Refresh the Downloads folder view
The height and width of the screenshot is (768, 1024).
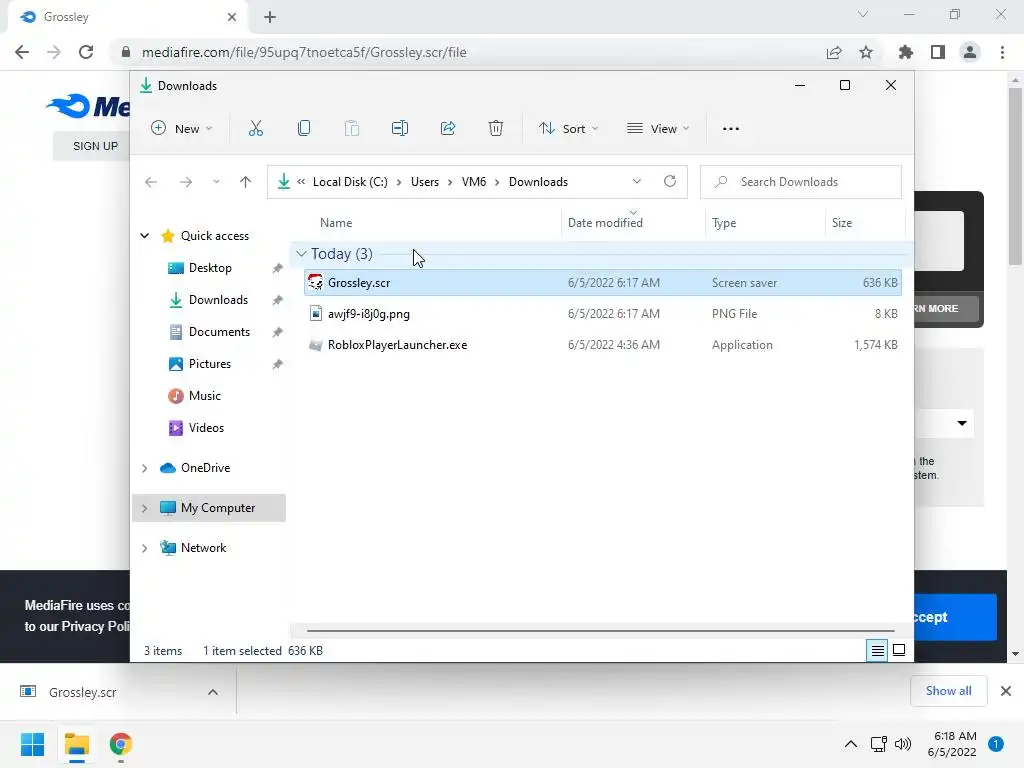click(670, 182)
